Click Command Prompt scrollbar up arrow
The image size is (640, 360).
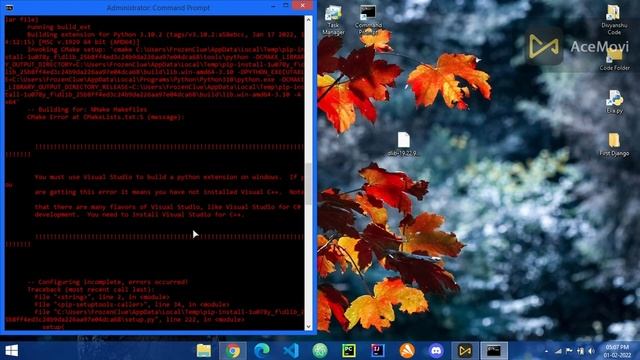pyautogui.click(x=308, y=19)
